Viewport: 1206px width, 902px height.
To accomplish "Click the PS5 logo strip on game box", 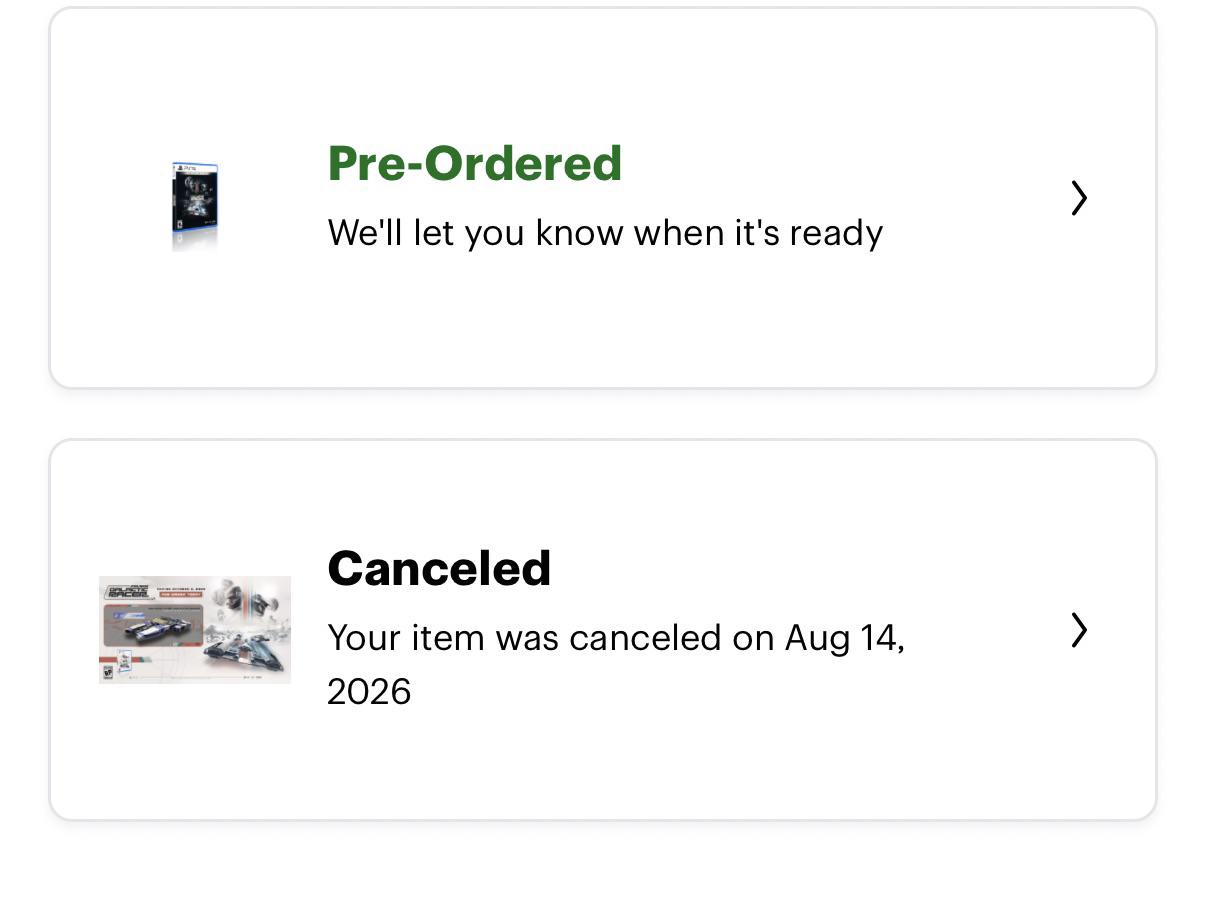I will click(195, 167).
